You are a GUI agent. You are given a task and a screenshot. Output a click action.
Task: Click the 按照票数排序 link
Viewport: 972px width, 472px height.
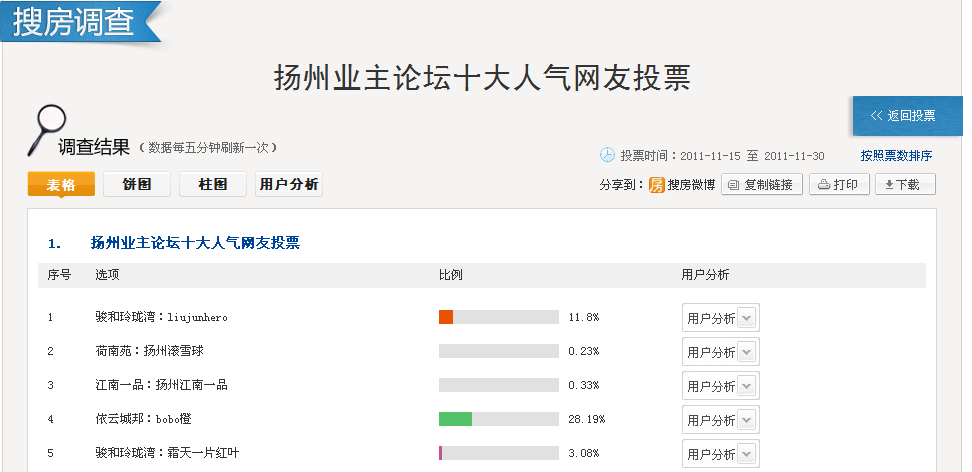click(x=896, y=156)
